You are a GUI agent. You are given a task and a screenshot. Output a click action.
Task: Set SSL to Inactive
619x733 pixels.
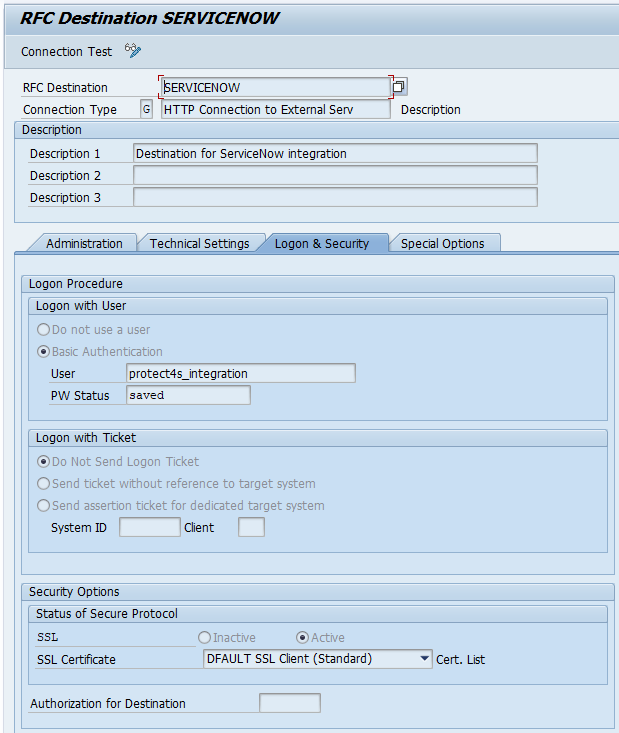click(204, 637)
